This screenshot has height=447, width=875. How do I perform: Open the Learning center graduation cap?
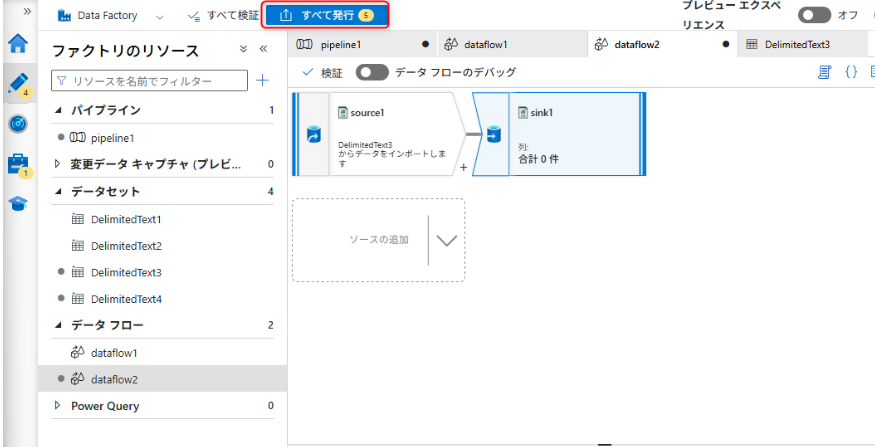point(18,203)
